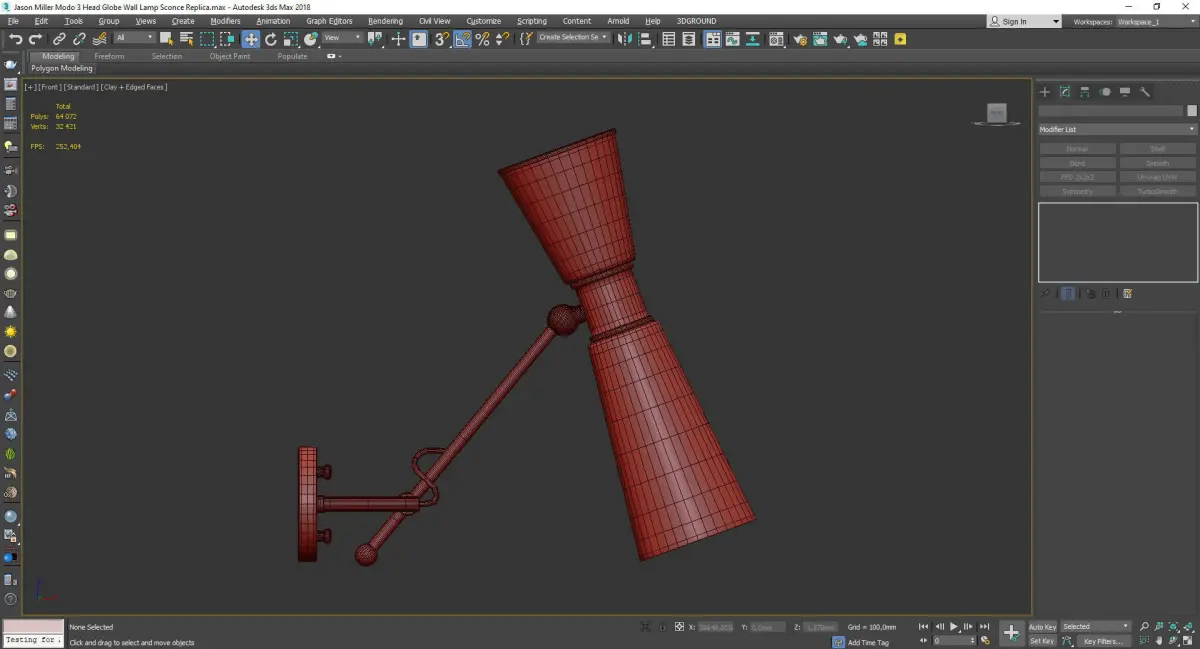Click the Align tool icon
The width and height of the screenshot is (1200, 649).
point(645,39)
